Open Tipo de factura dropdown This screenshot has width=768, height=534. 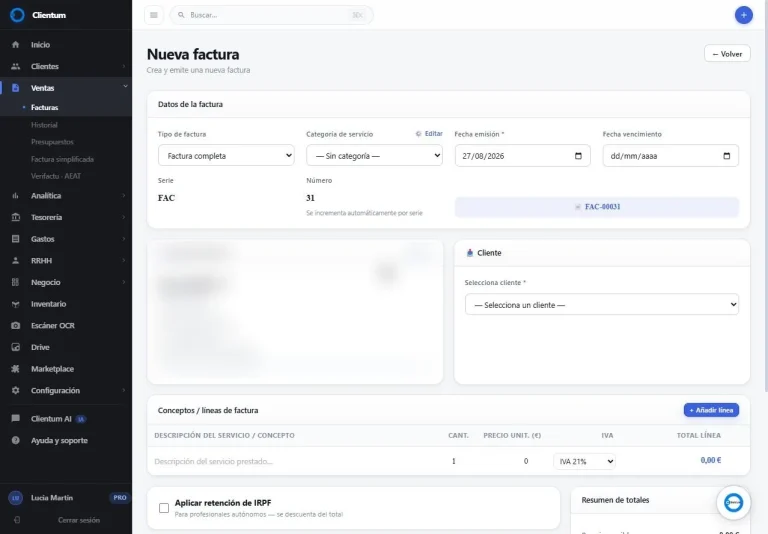tap(226, 155)
